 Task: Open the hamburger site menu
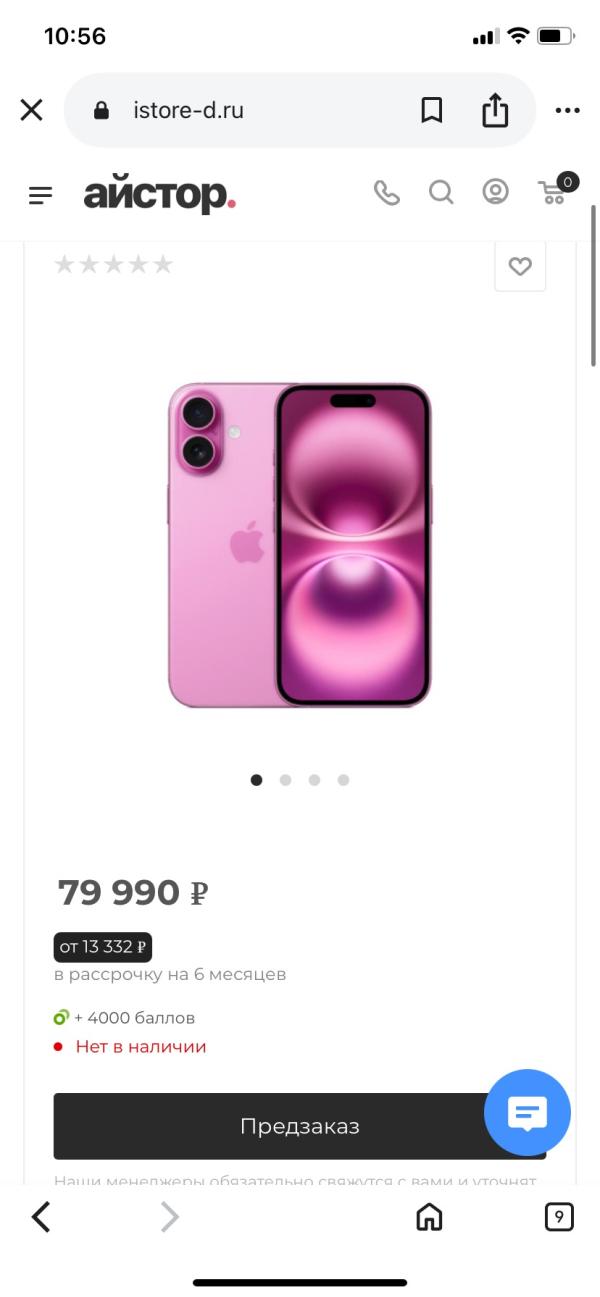coord(40,194)
